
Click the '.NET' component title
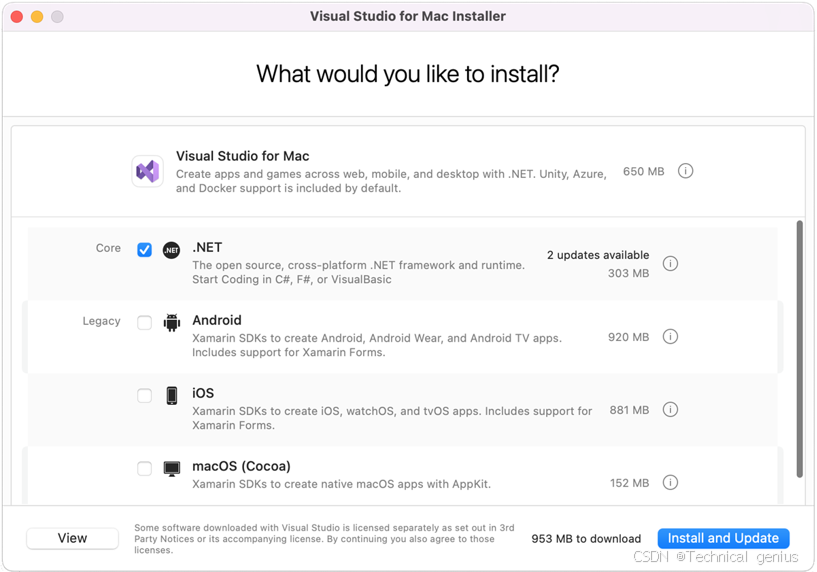[x=207, y=247]
